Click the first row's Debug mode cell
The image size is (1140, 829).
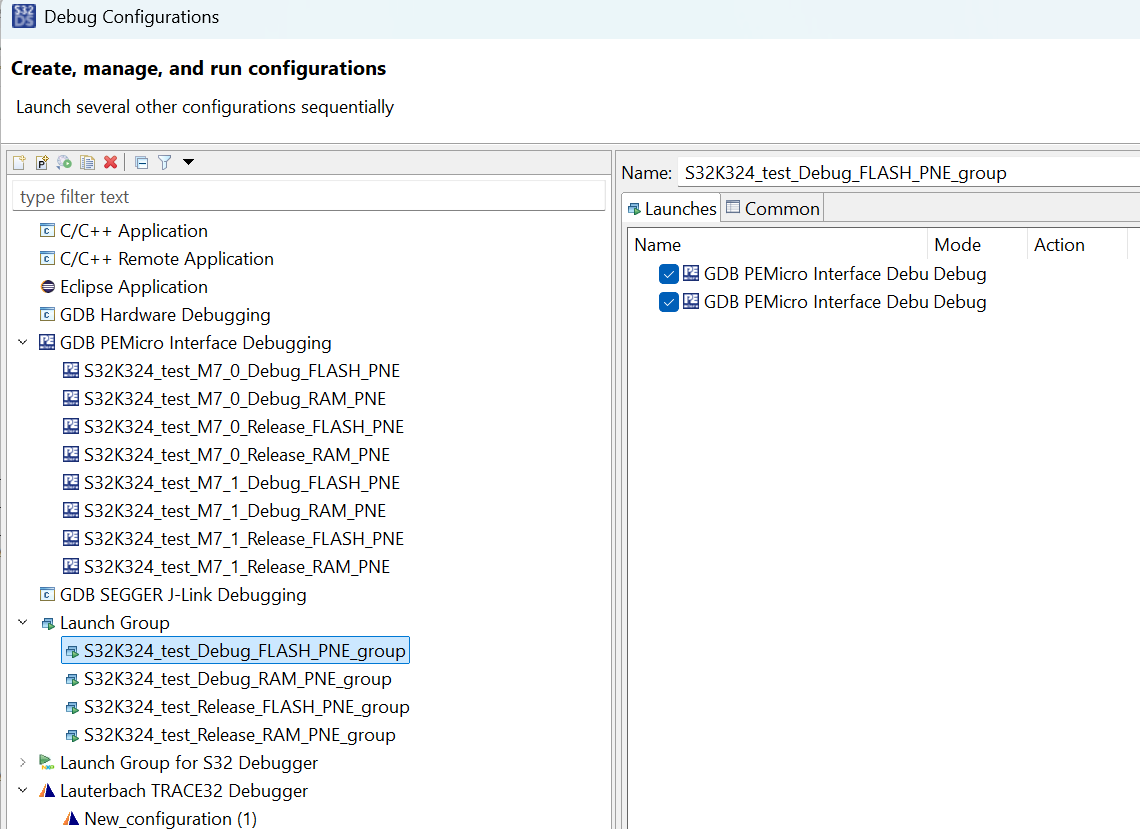point(960,274)
